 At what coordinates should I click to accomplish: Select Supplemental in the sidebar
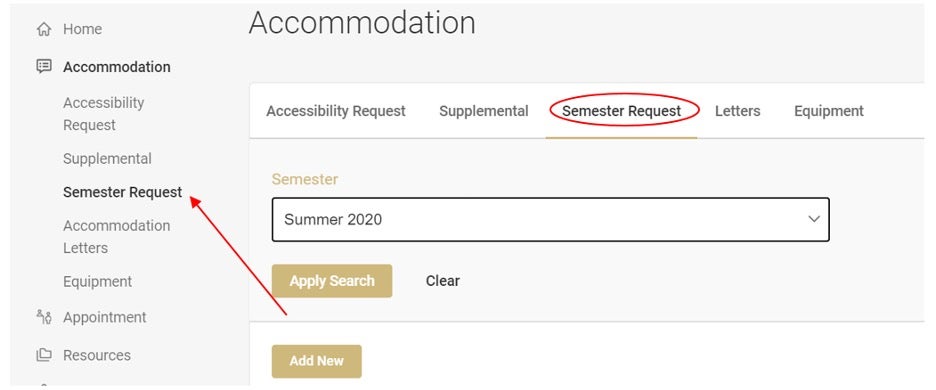107,159
